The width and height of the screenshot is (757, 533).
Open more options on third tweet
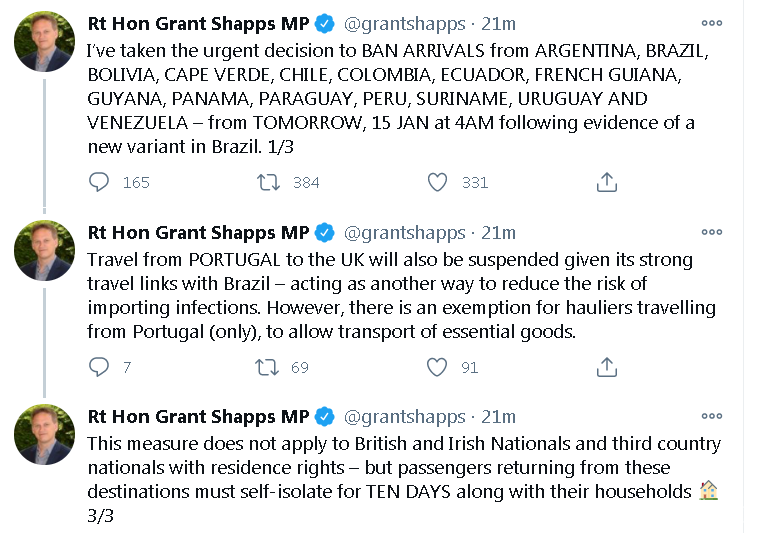click(712, 416)
